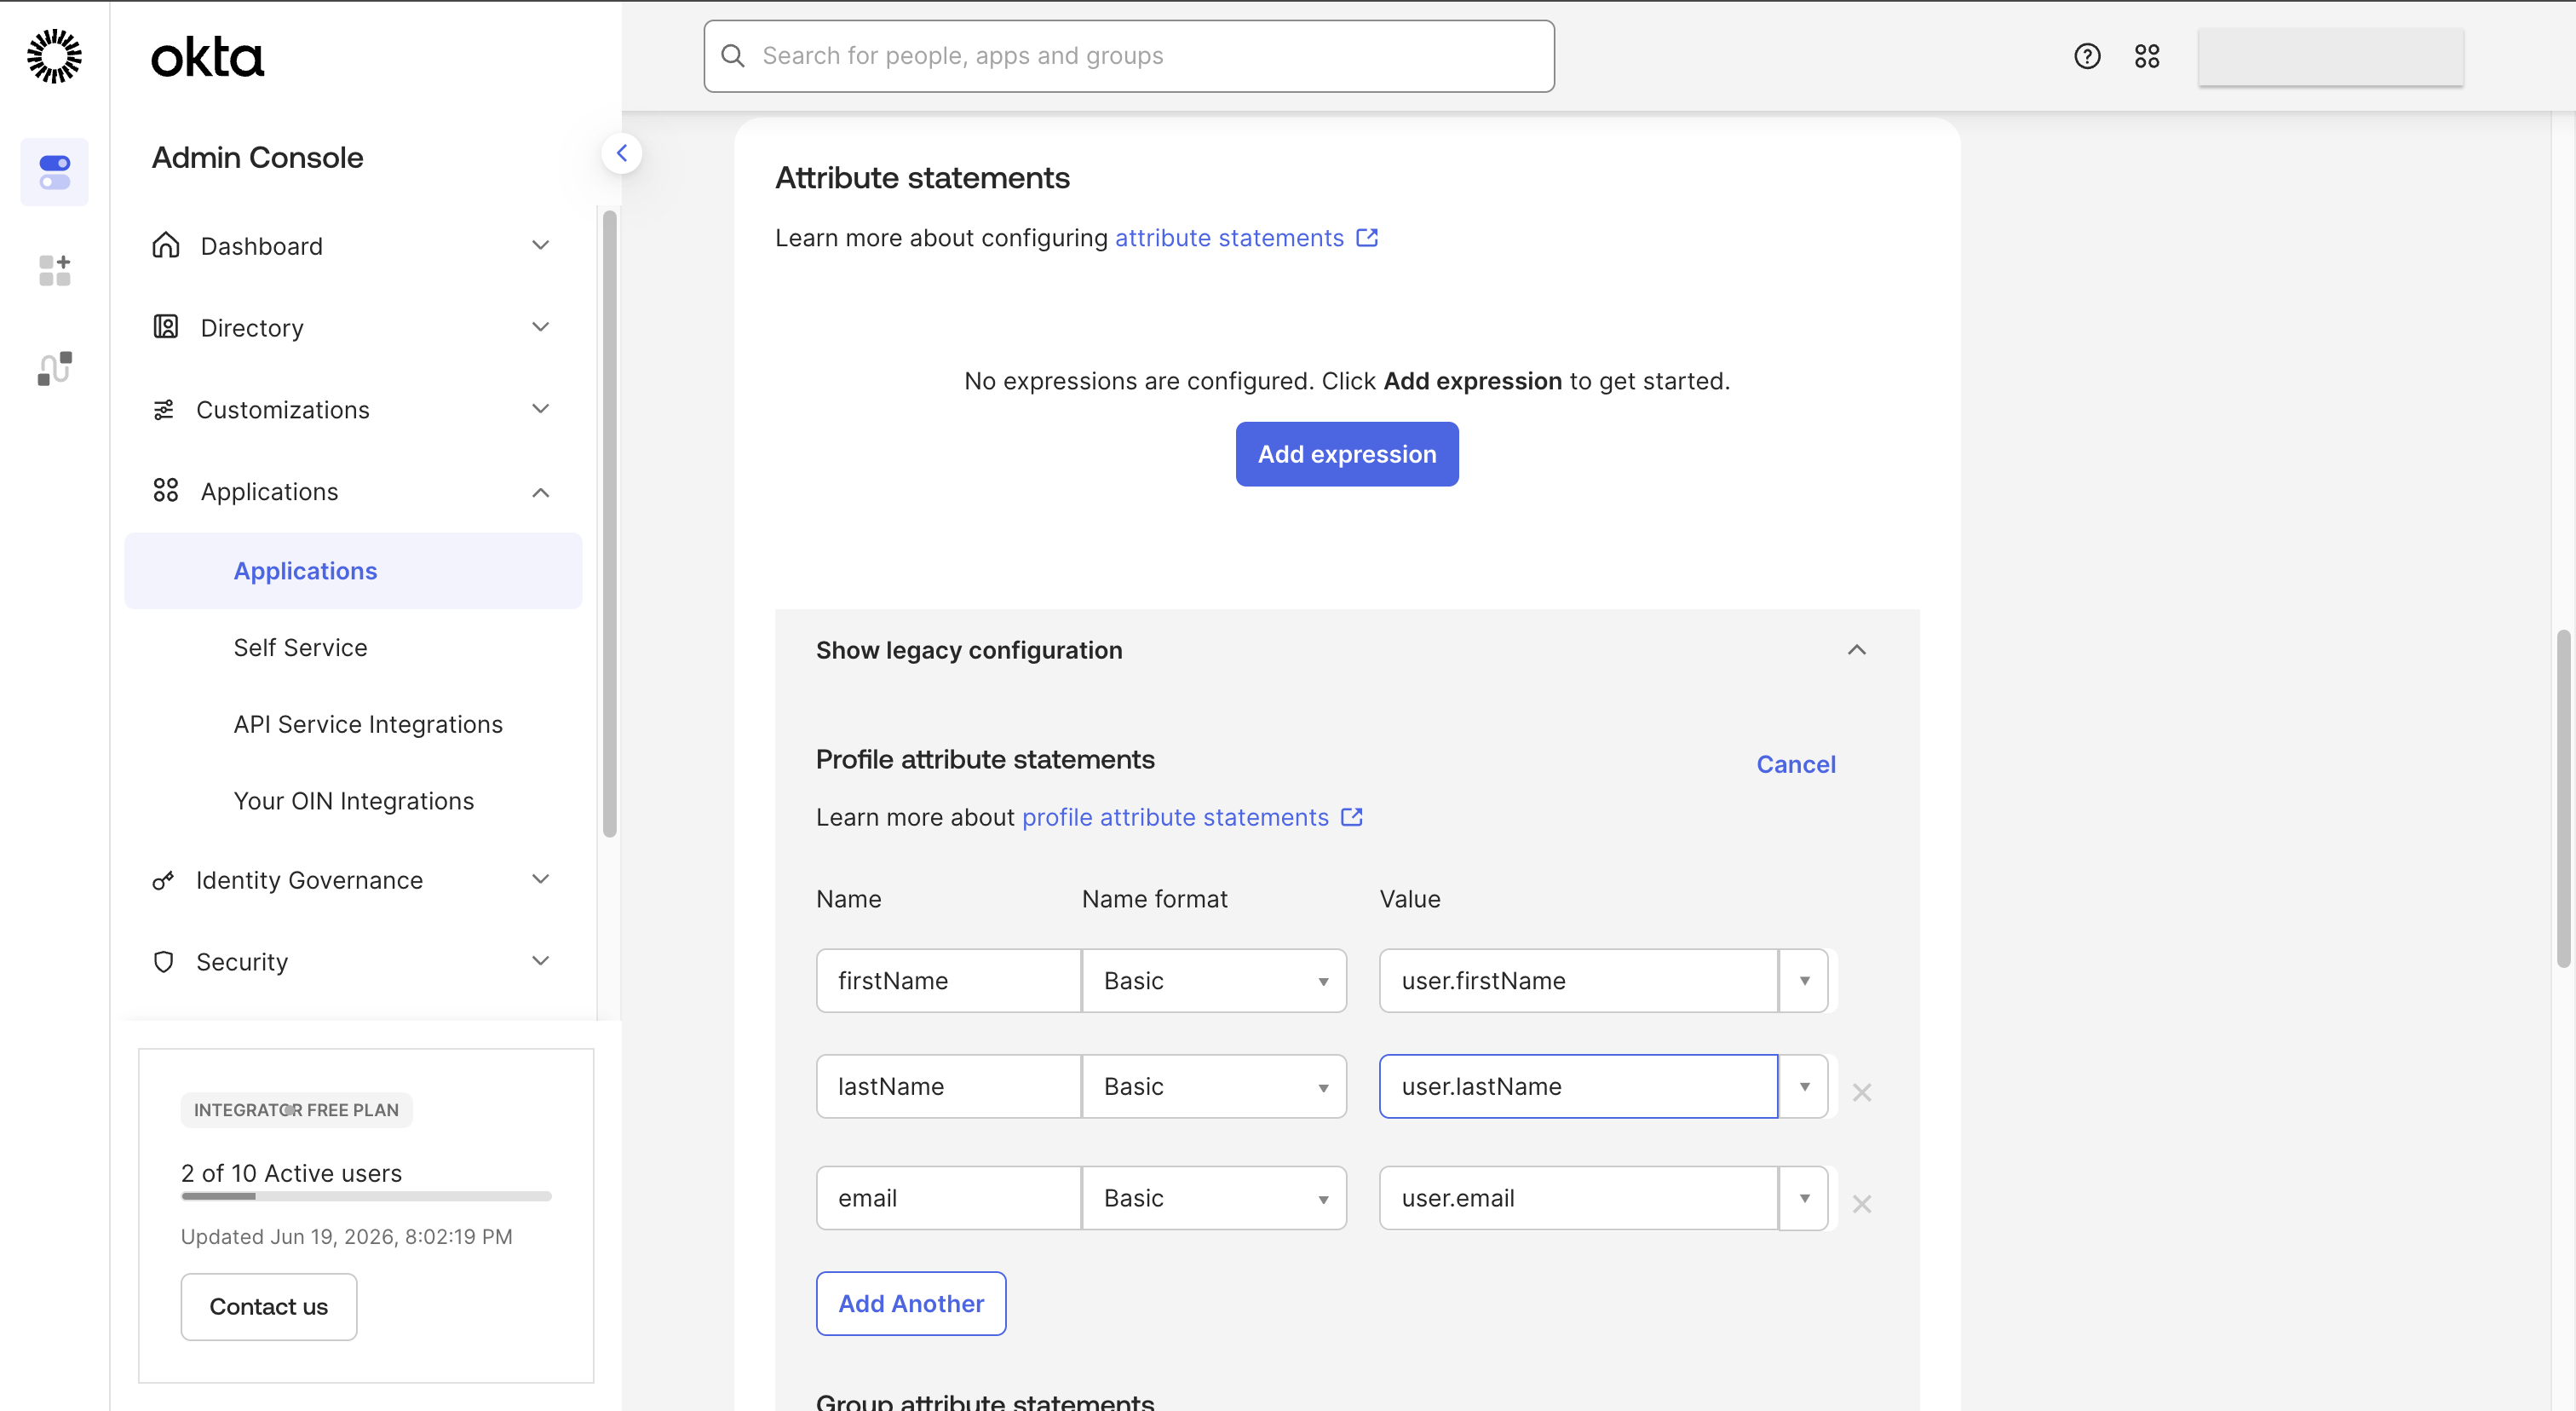This screenshot has width=2576, height=1411.
Task: Click the Add expression button
Action: pos(1347,454)
